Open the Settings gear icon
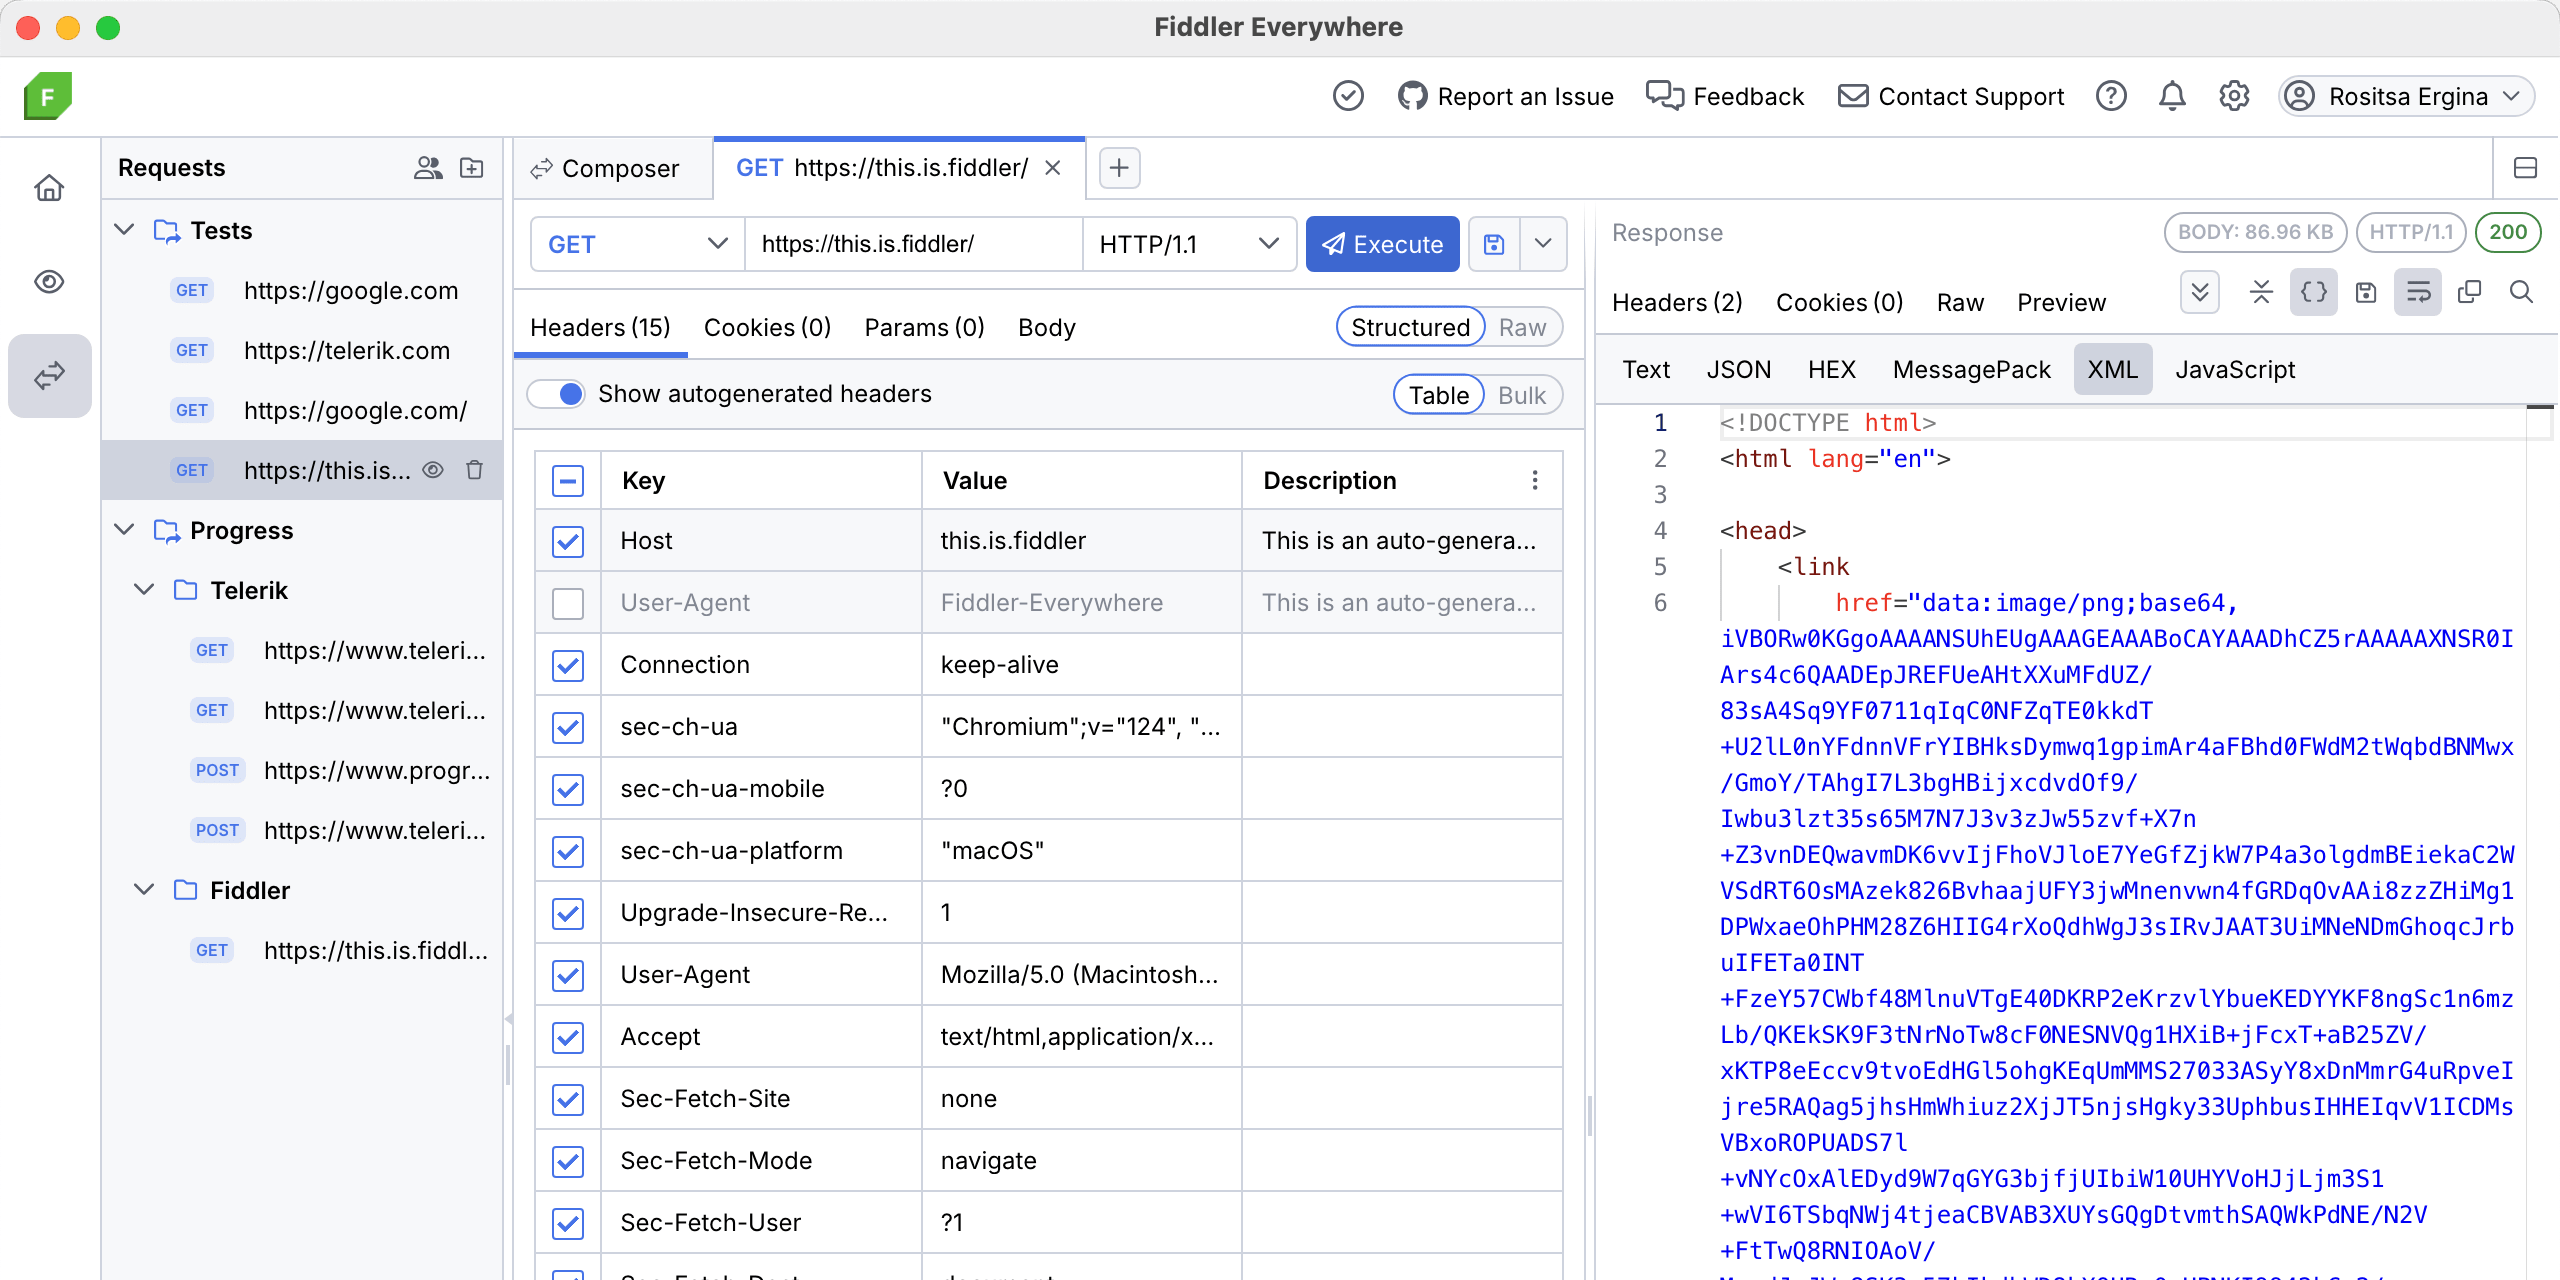2560x1280 pixels. coord(2234,96)
